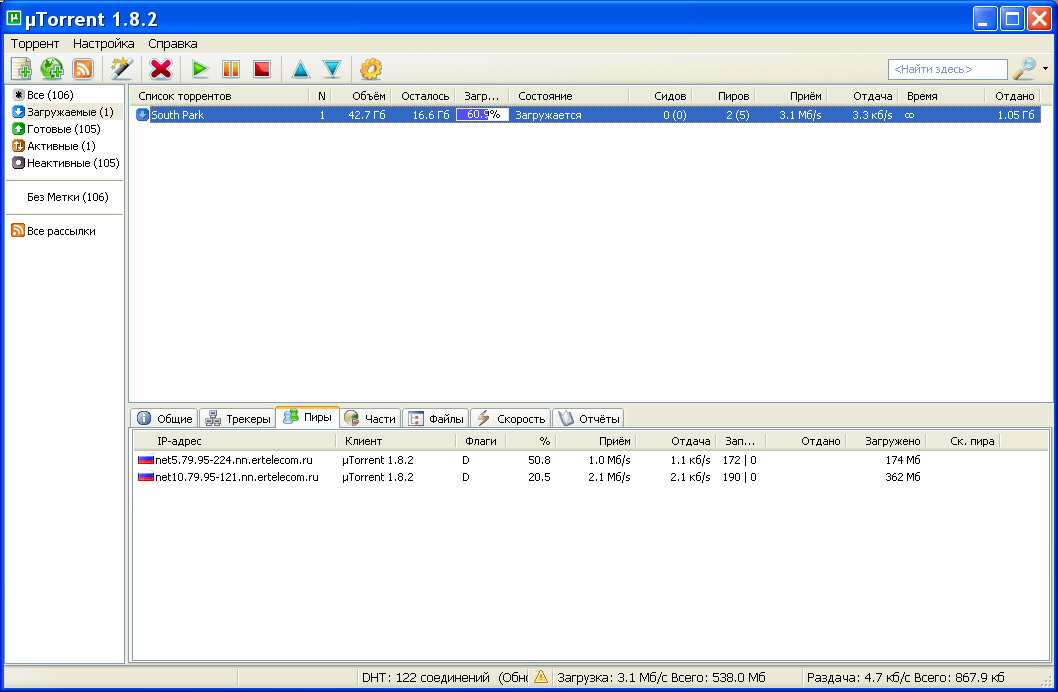This screenshot has height=692, width=1058.
Task: Sort torrents by Пиров column
Action: pyautogui.click(x=723, y=96)
